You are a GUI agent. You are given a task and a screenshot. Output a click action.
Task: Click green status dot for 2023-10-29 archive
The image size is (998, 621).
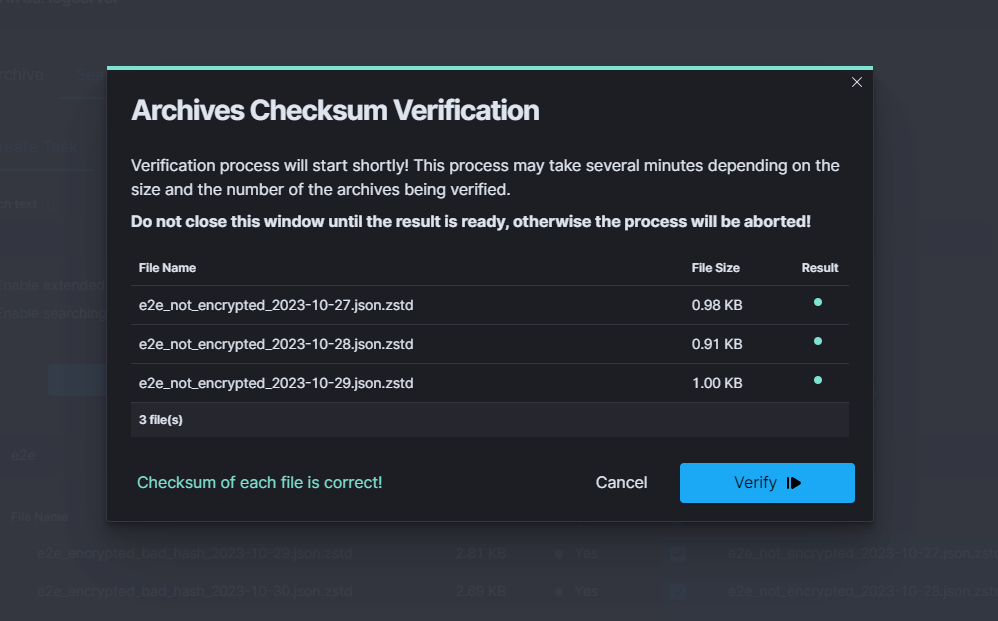click(x=818, y=380)
